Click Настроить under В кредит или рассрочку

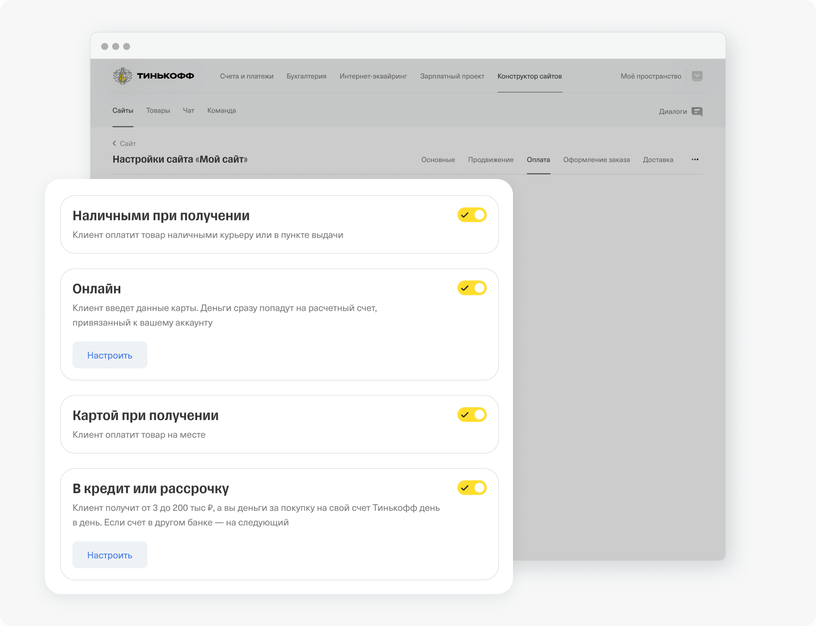pyautogui.click(x=110, y=555)
